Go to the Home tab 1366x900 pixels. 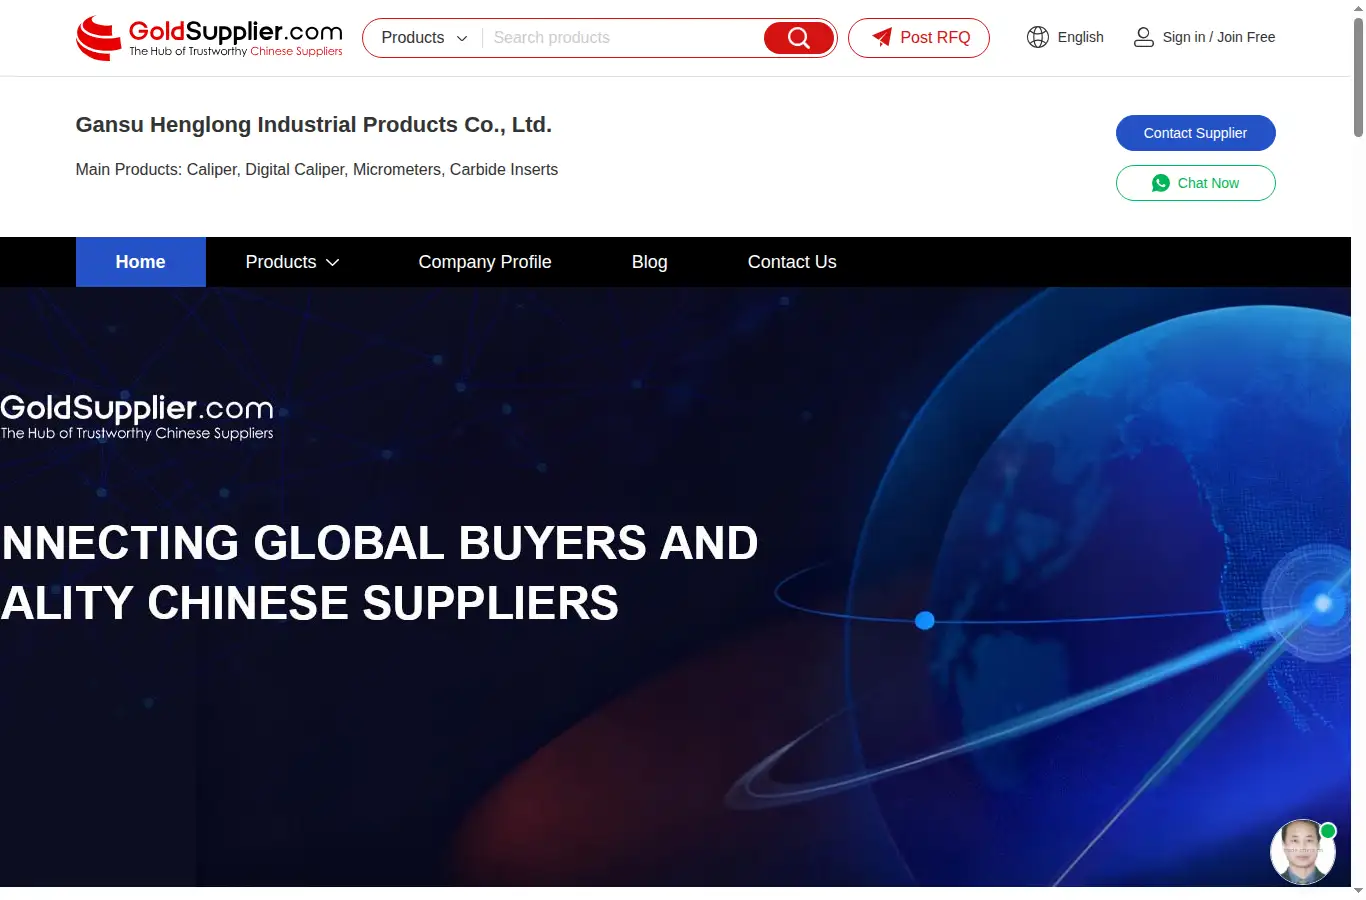tap(141, 262)
